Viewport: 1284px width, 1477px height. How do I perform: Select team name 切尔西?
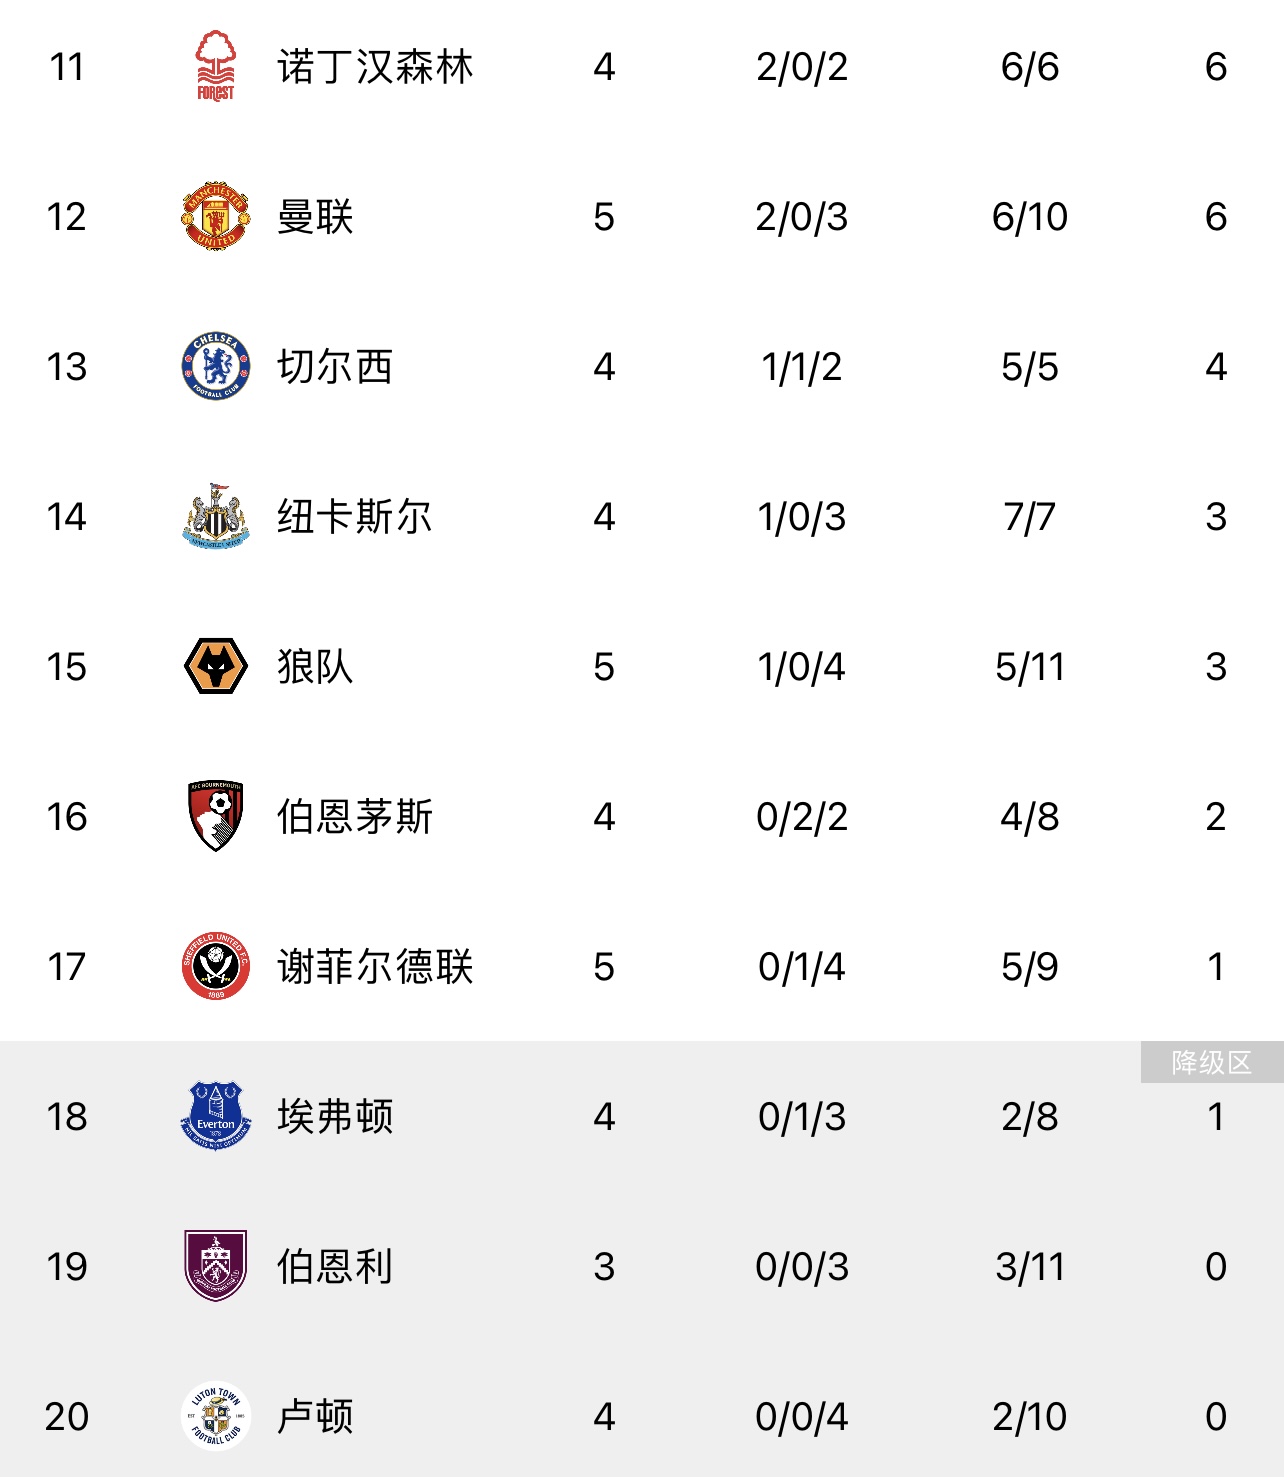coord(335,367)
